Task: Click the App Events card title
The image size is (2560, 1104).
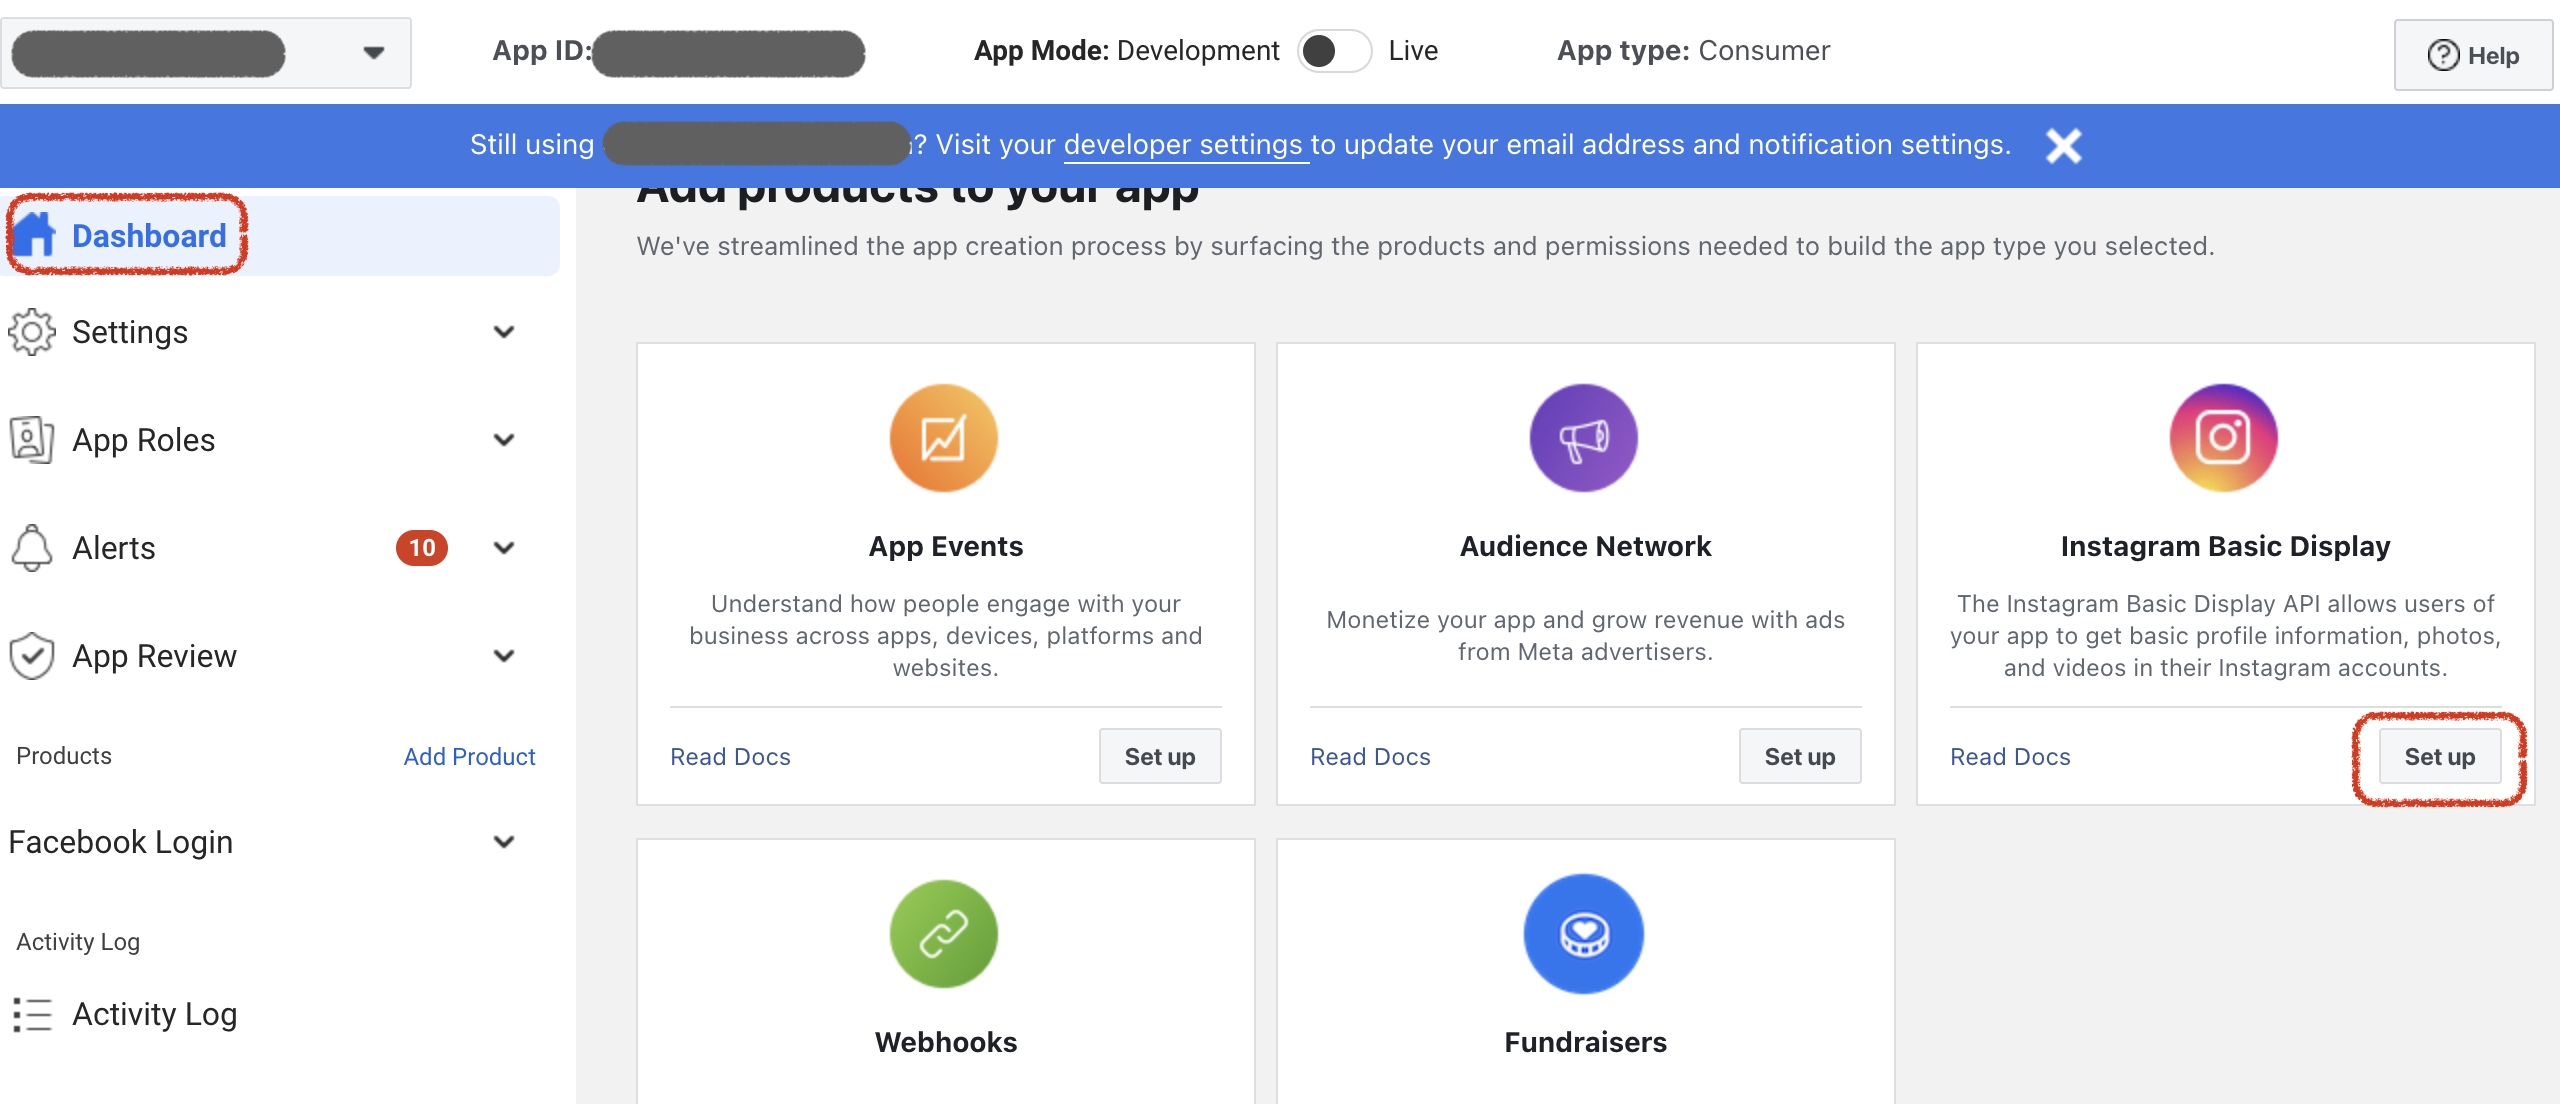Action: pyautogui.click(x=946, y=546)
